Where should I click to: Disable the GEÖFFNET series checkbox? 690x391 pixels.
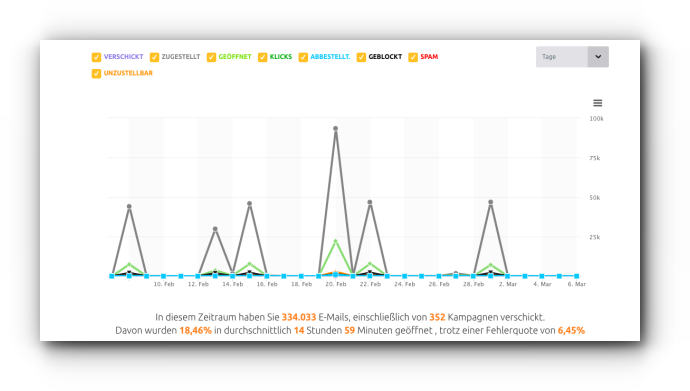(212, 57)
